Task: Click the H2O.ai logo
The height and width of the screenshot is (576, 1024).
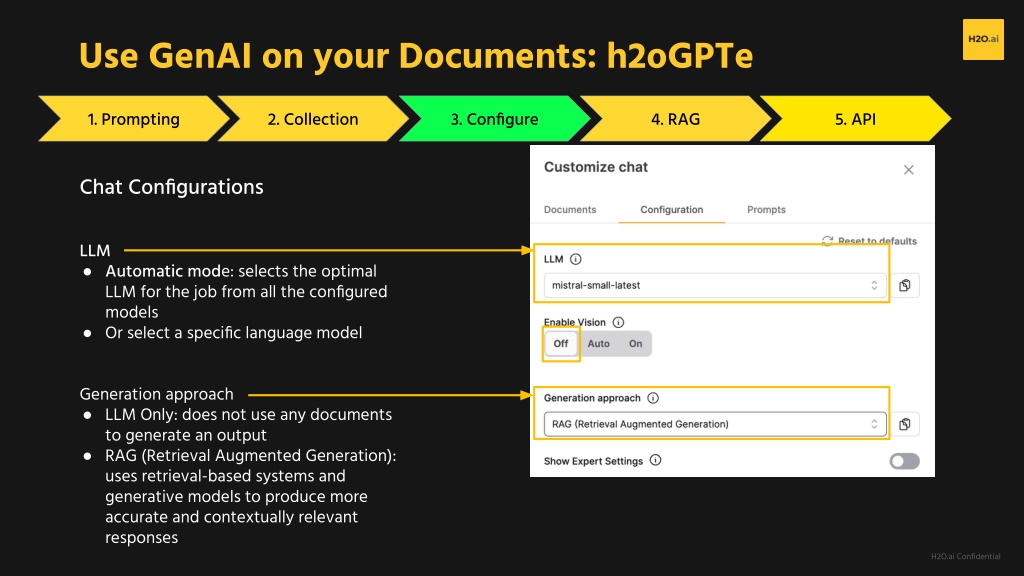Action: click(983, 39)
